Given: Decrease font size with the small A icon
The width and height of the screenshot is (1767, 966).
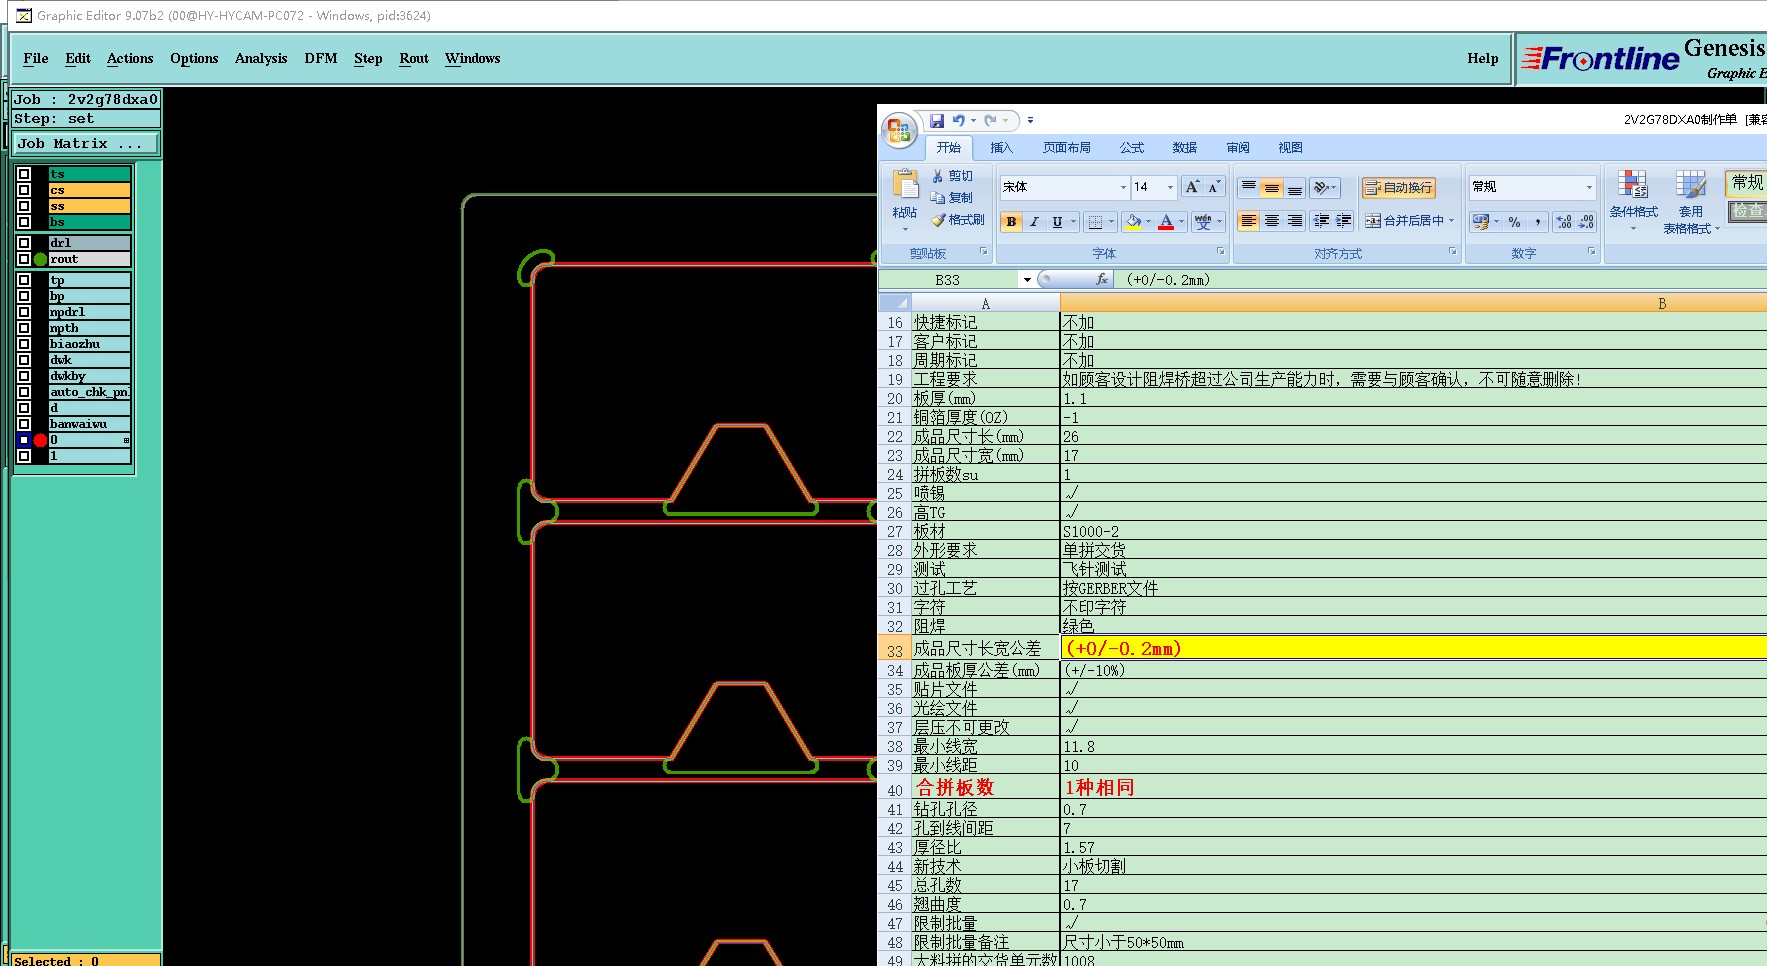Looking at the screenshot, I should click(1213, 187).
